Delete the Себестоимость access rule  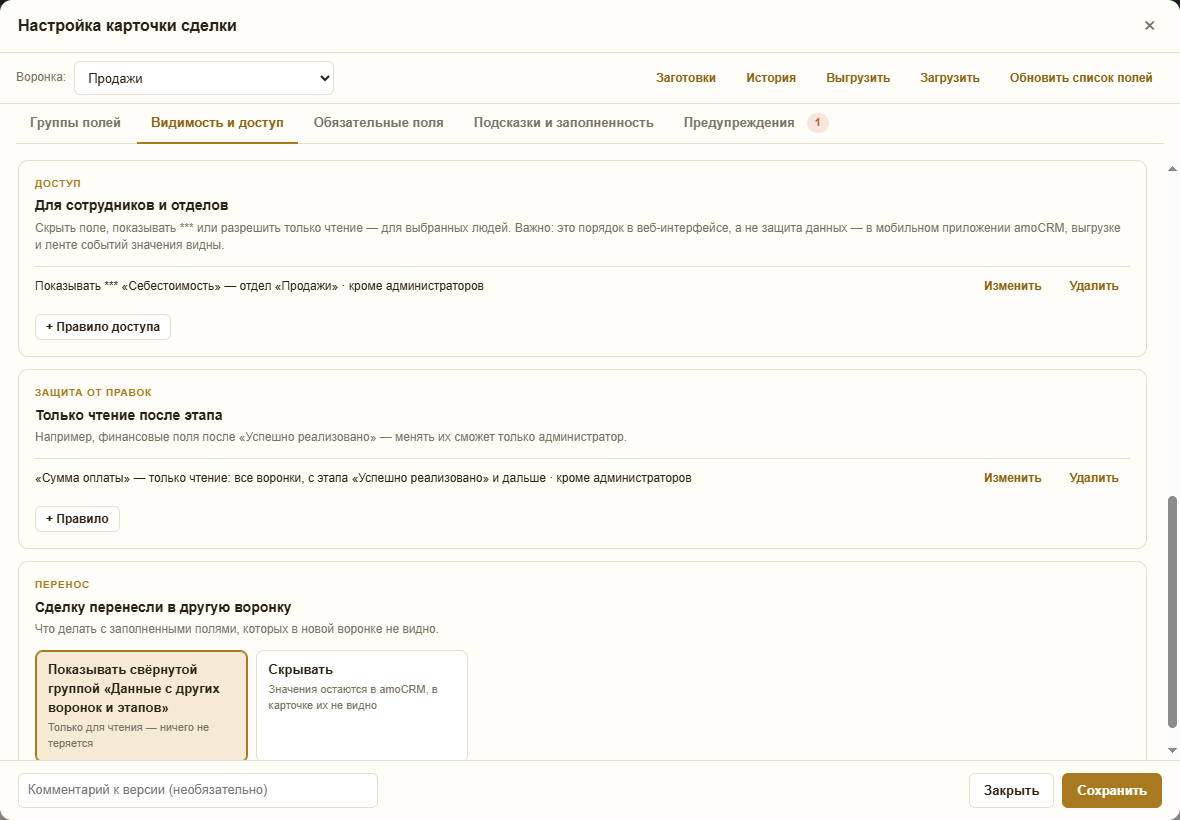coord(1093,286)
